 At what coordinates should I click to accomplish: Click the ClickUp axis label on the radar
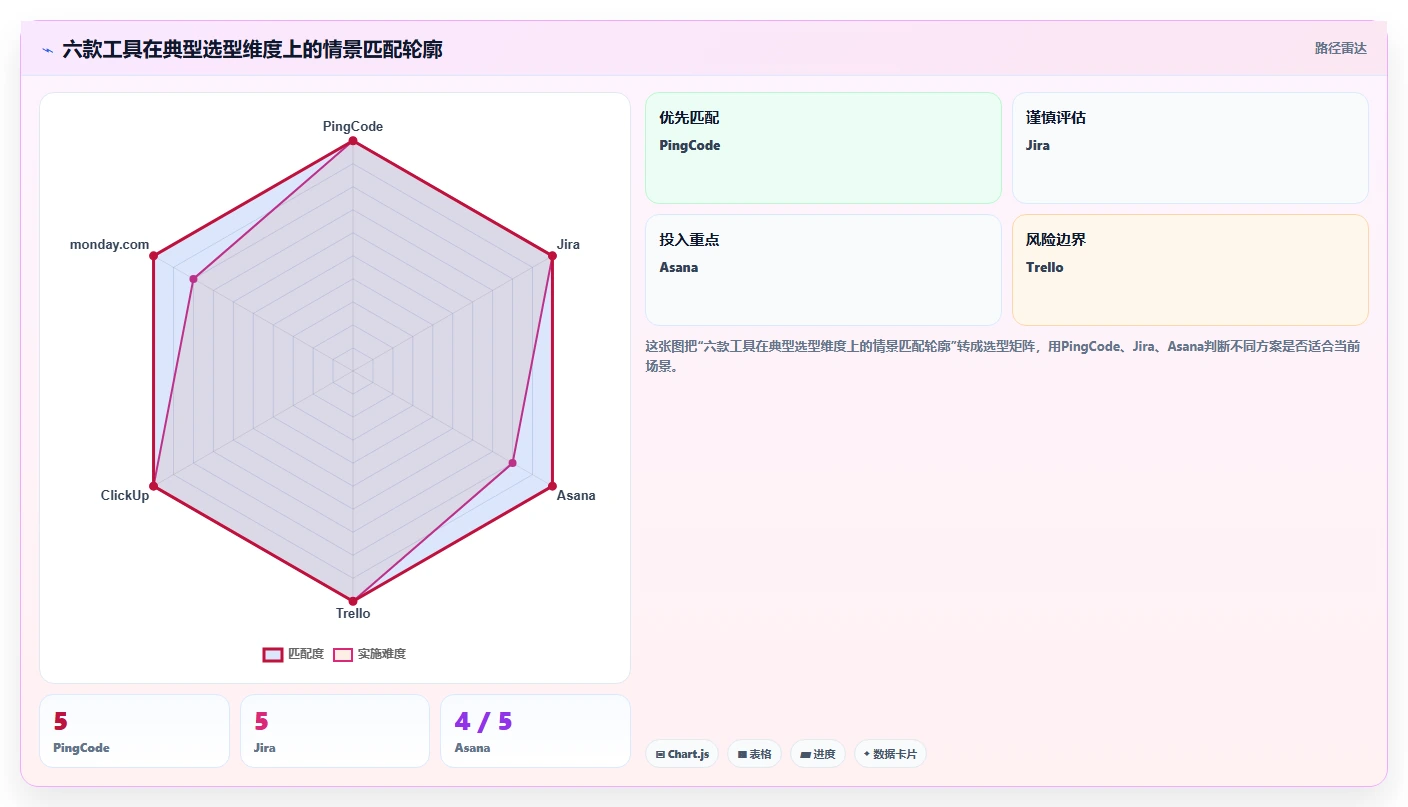click(x=125, y=495)
